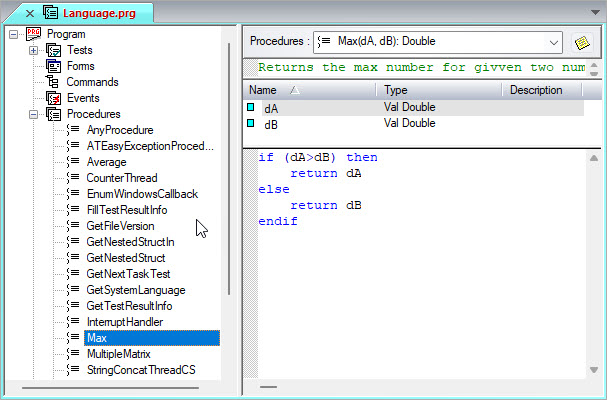Screen dimensions: 607x400
Task: Click the Type column header
Action: [x=438, y=90]
